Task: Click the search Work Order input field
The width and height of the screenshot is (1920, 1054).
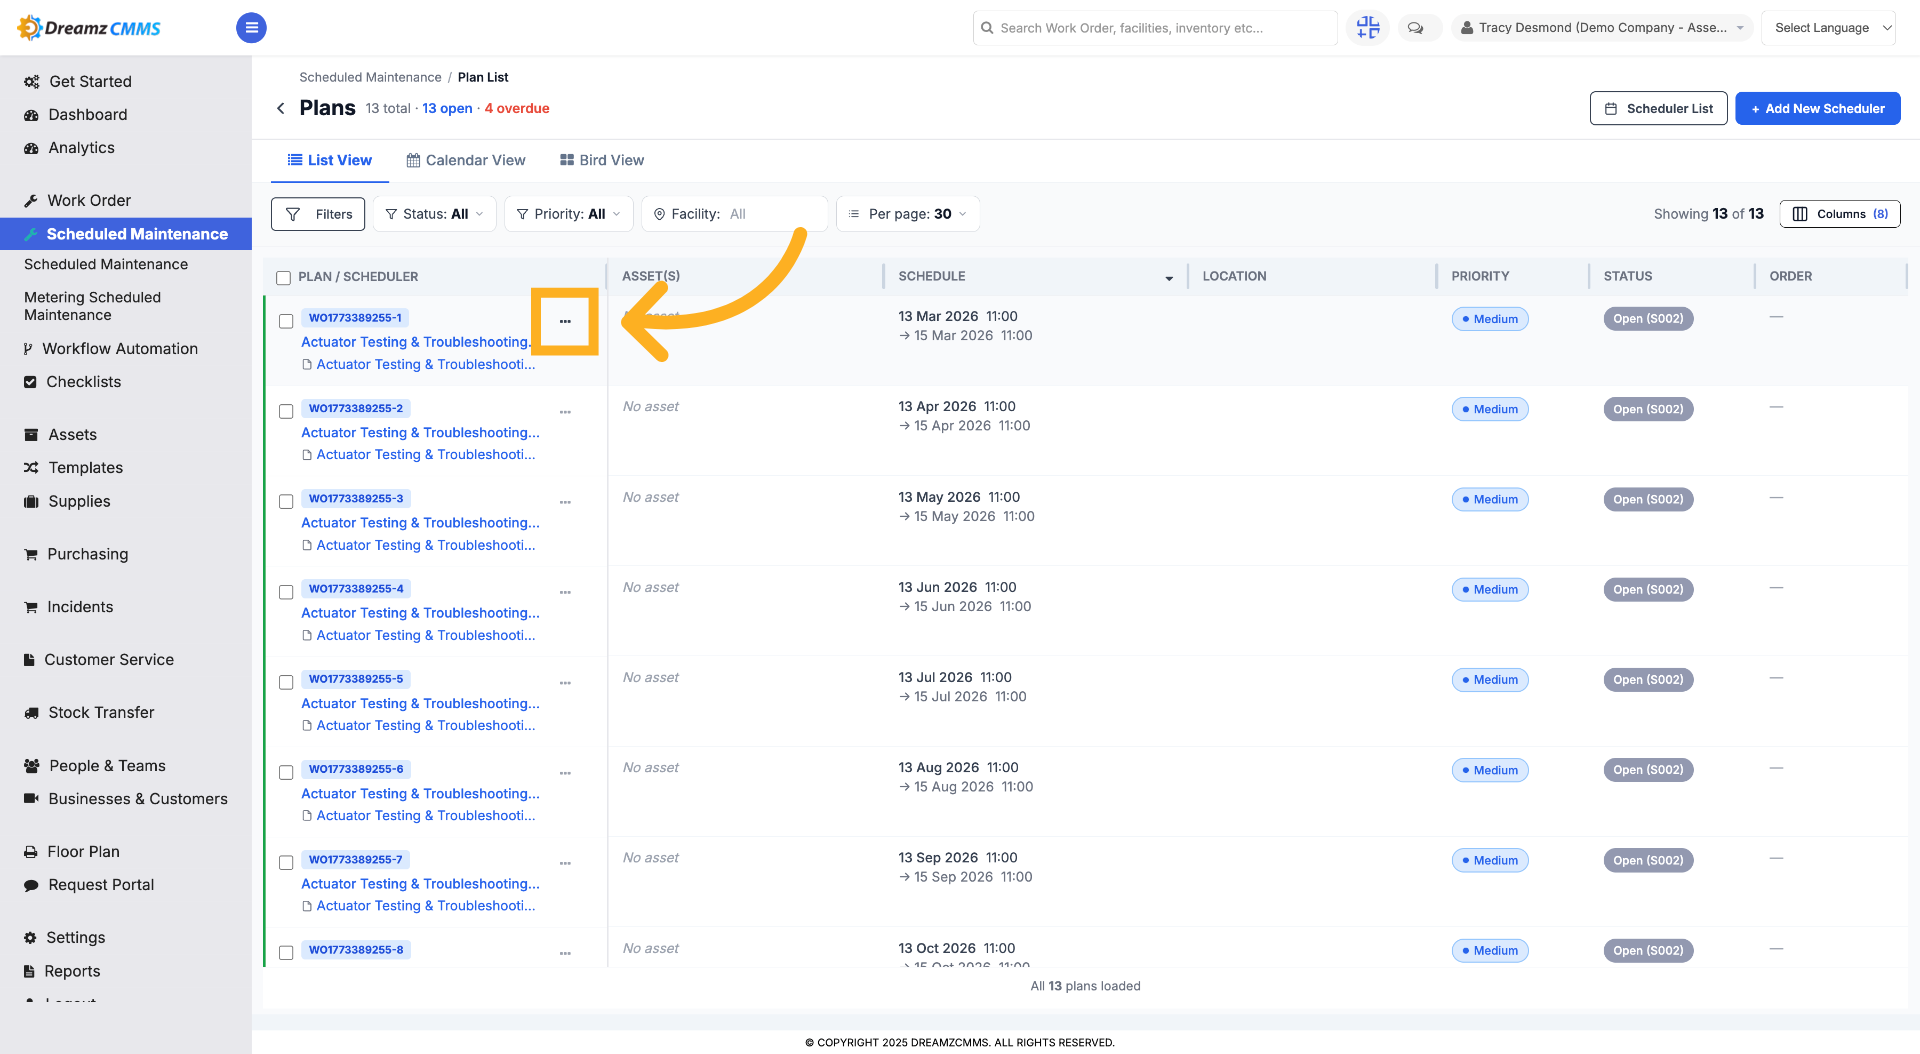Action: coord(1155,28)
